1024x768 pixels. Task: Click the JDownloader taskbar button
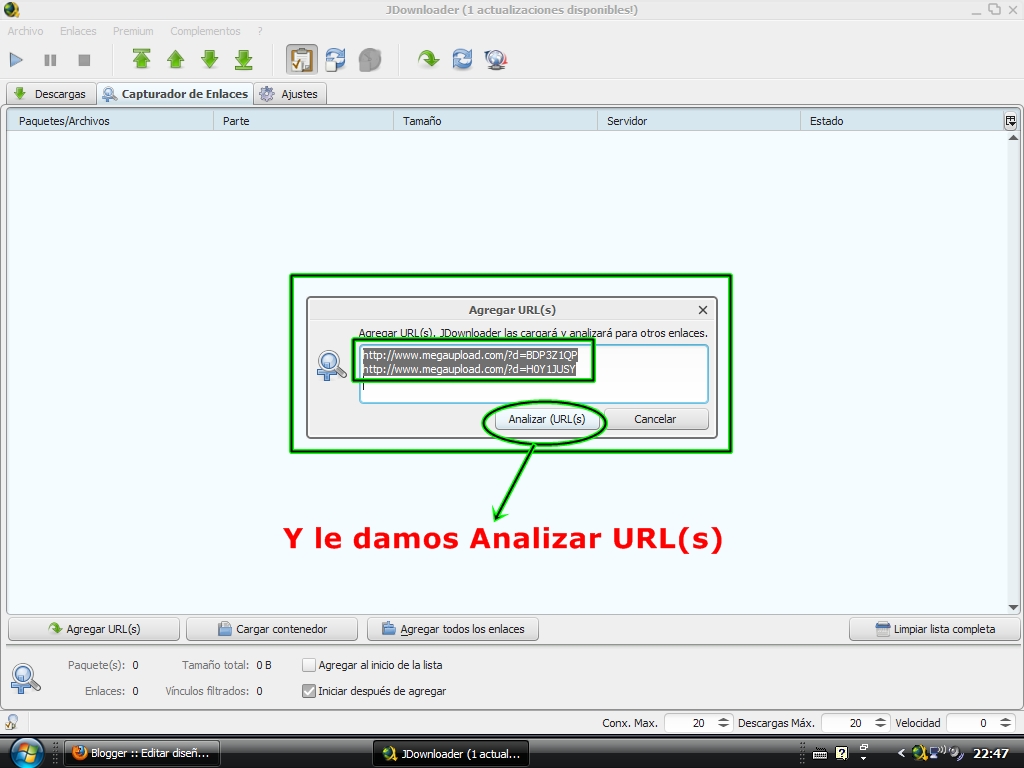pyautogui.click(x=451, y=753)
